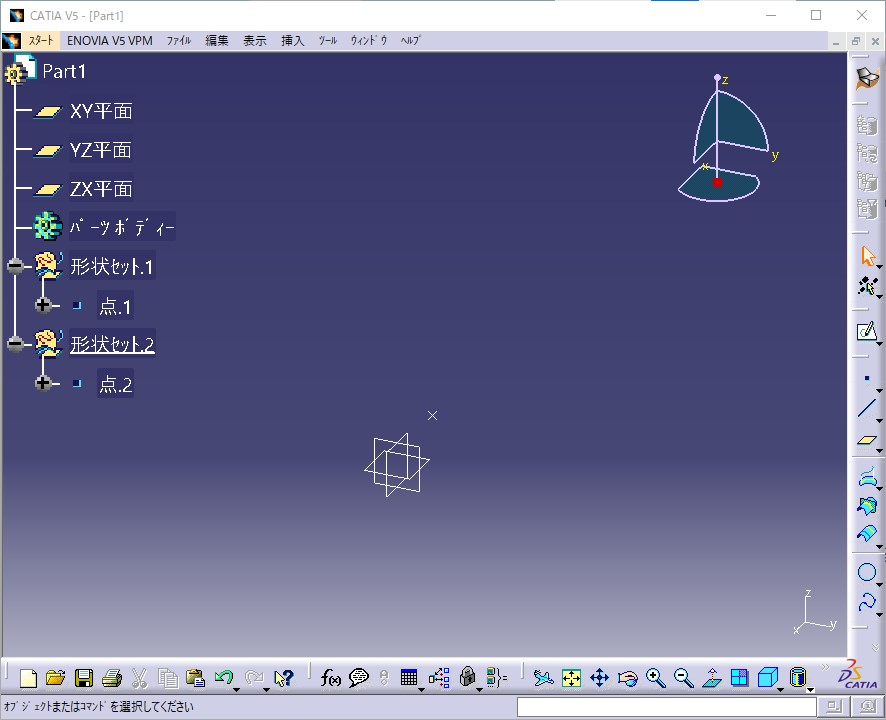Open the Formula f(x) tool
The width and height of the screenshot is (886, 720).
(x=331, y=678)
